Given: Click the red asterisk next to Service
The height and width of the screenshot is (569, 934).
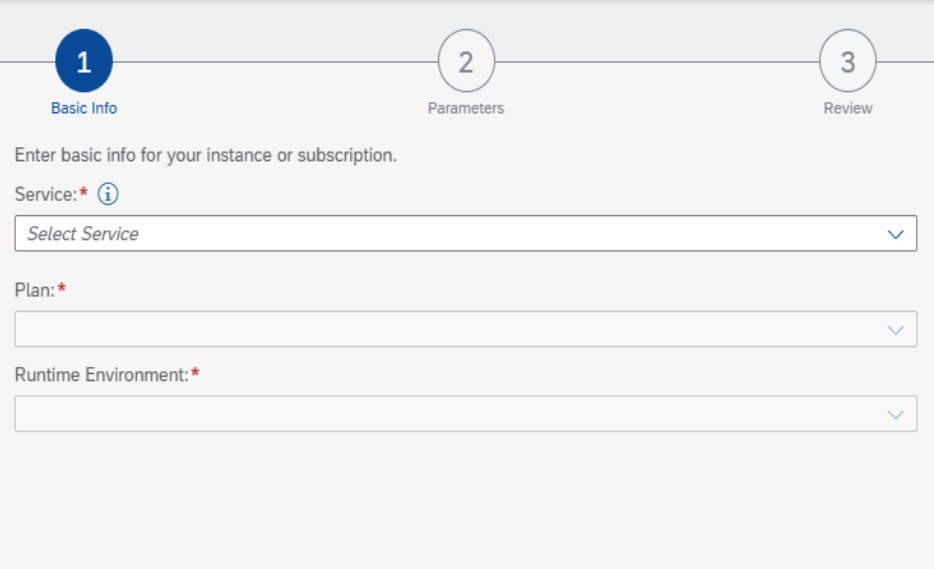Looking at the screenshot, I should (x=83, y=192).
